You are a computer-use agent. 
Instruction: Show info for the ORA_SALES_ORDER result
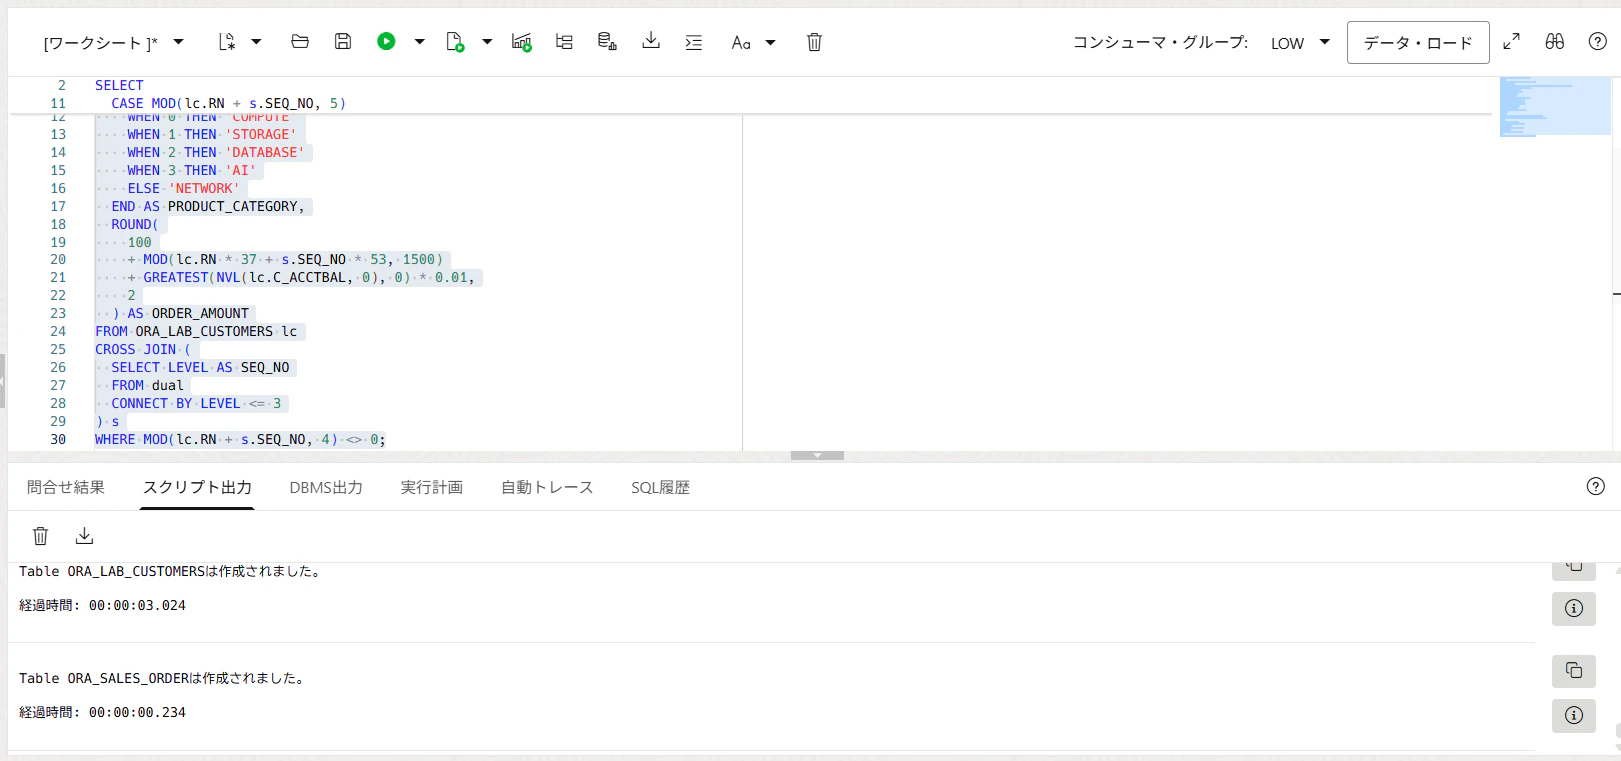[x=1574, y=715]
